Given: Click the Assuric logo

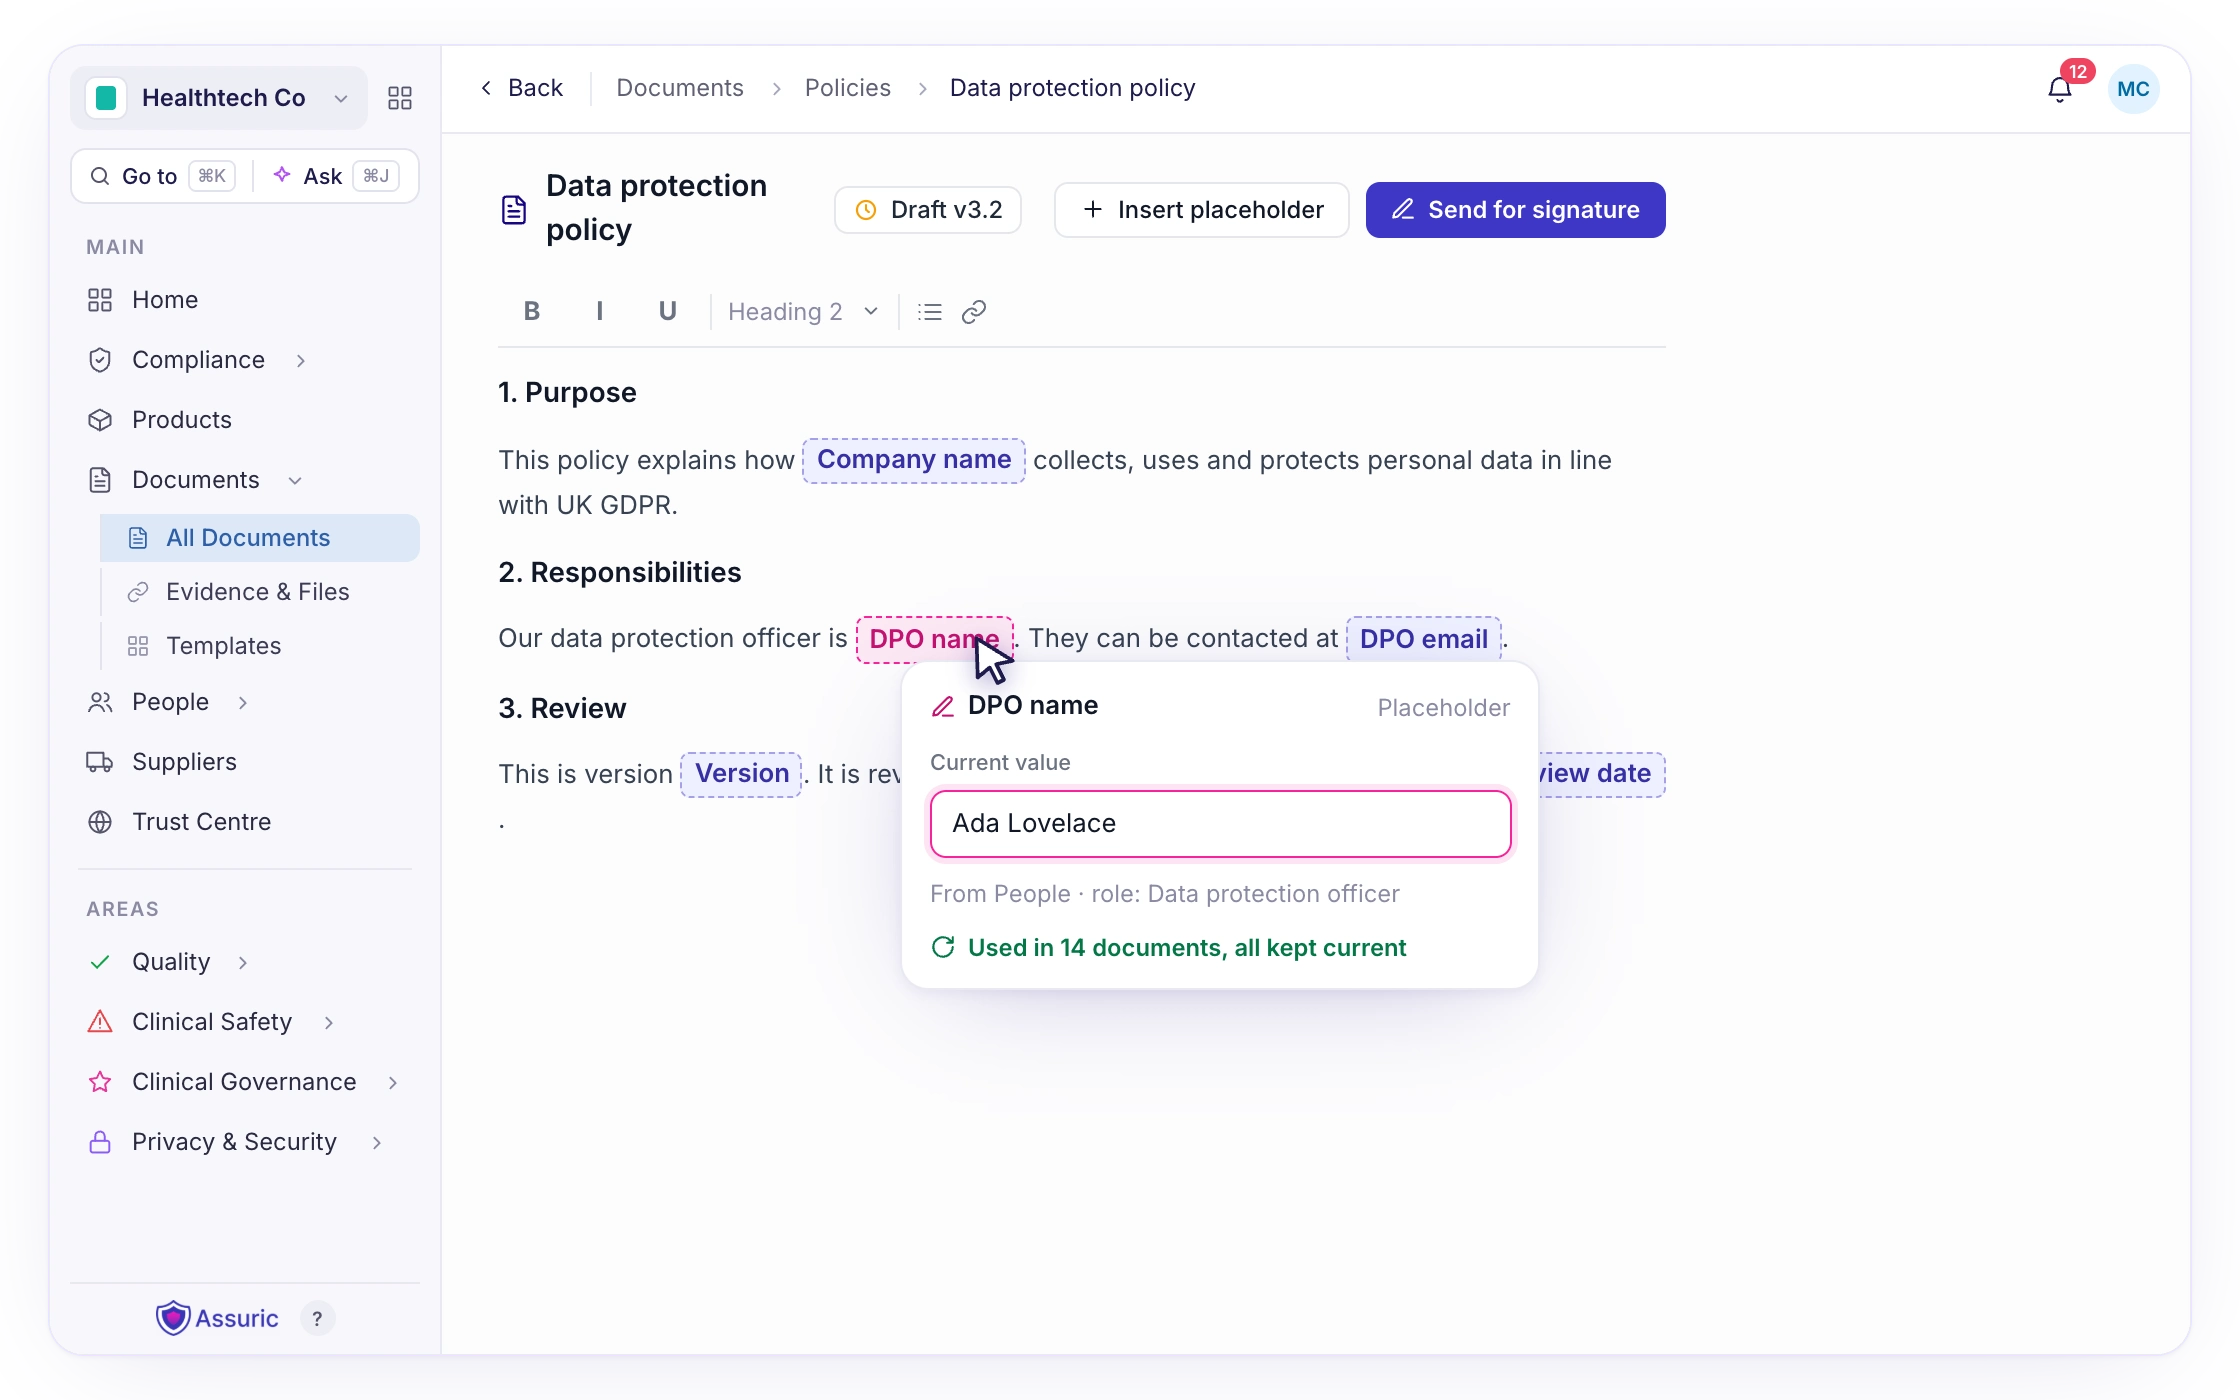Looking at the screenshot, I should pos(217,1318).
